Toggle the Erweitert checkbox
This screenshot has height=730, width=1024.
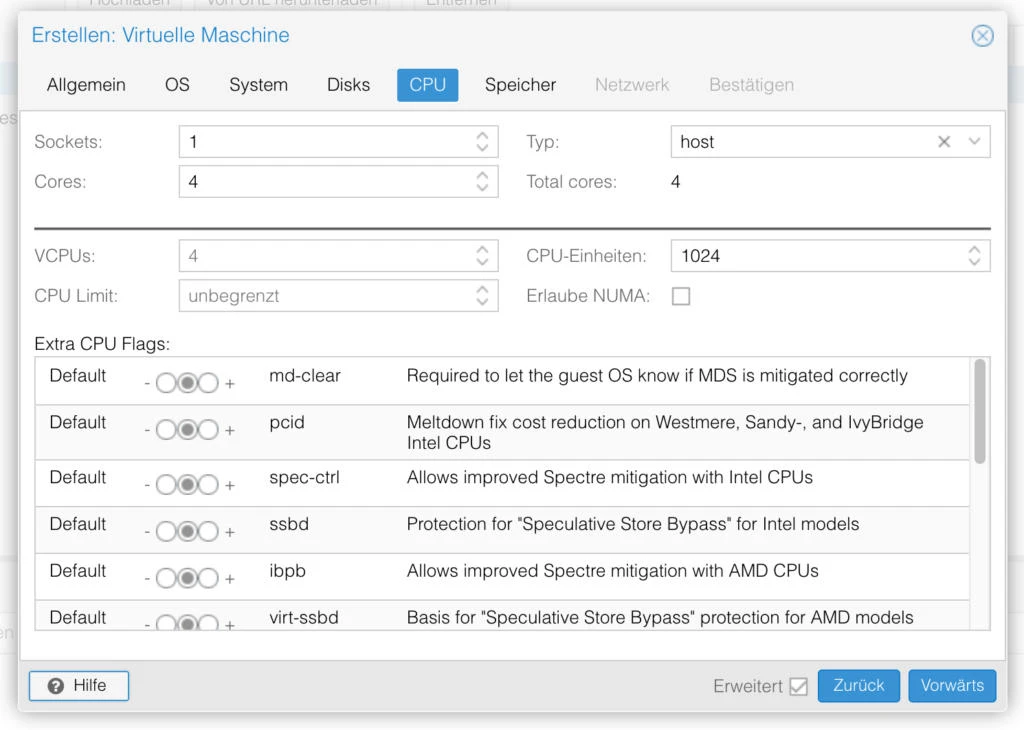point(798,686)
